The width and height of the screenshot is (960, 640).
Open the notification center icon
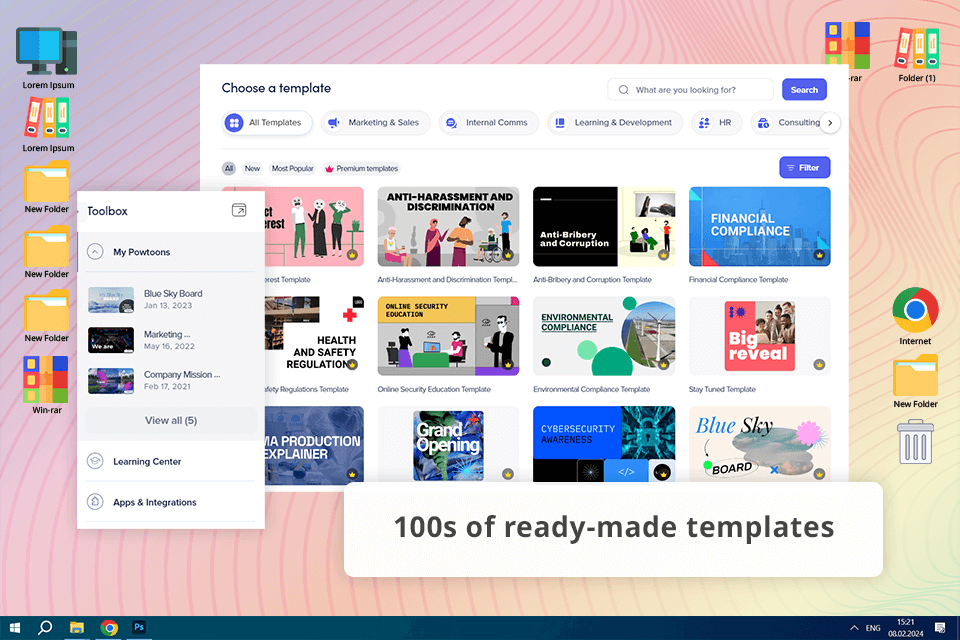point(940,628)
